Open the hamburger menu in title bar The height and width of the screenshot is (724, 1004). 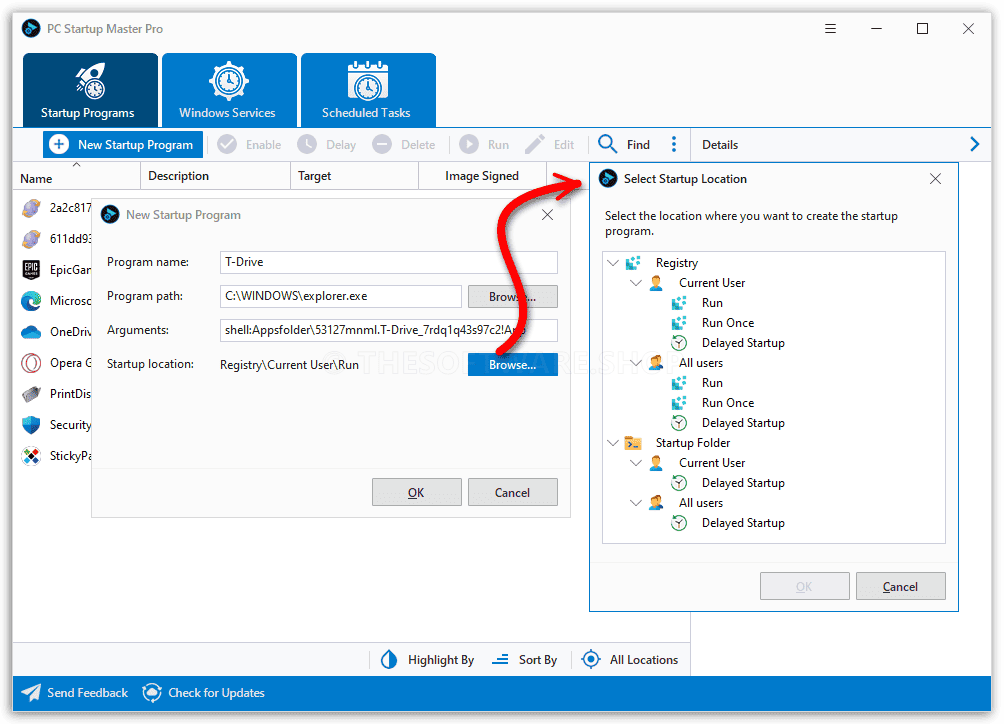[830, 29]
